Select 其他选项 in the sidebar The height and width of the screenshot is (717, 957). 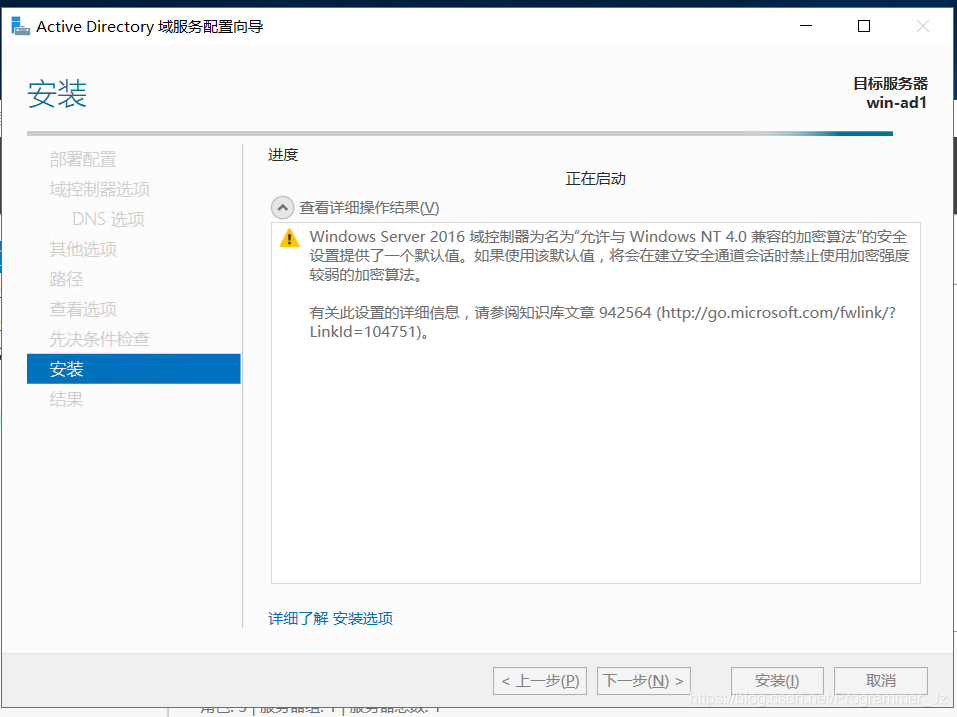click(83, 249)
